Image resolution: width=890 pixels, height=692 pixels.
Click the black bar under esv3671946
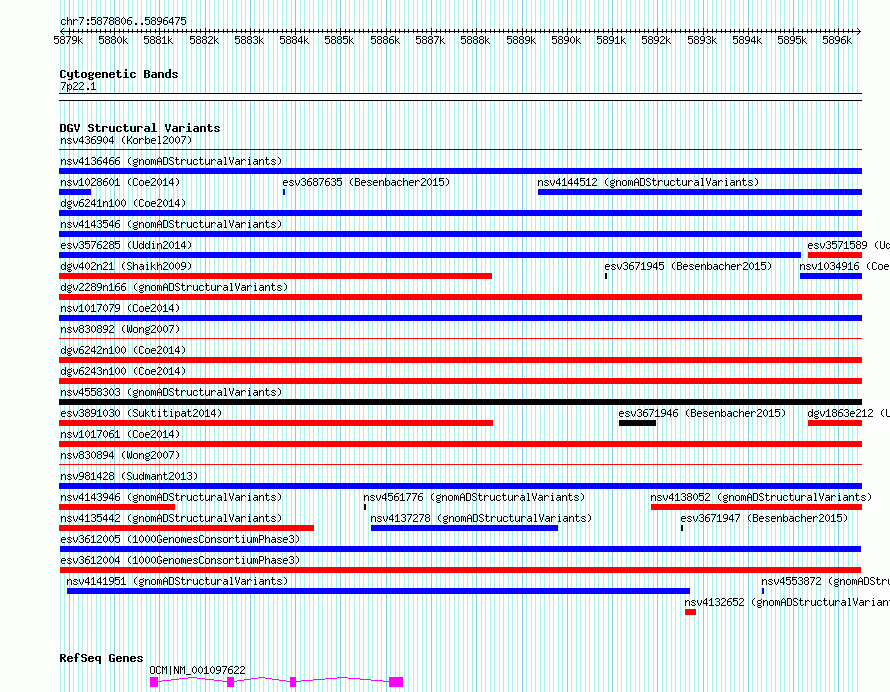pyautogui.click(x=637, y=423)
